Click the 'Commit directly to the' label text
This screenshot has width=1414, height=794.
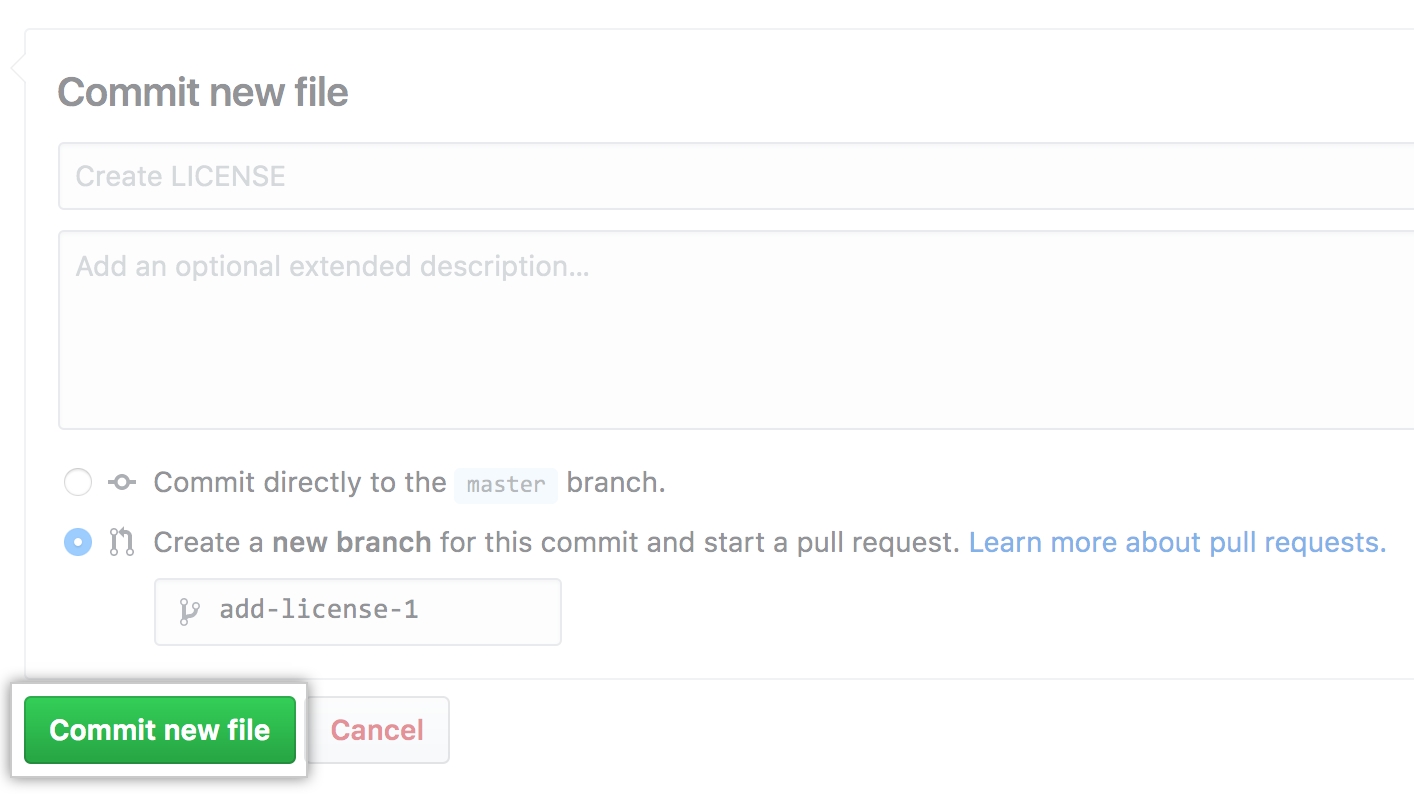(299, 483)
